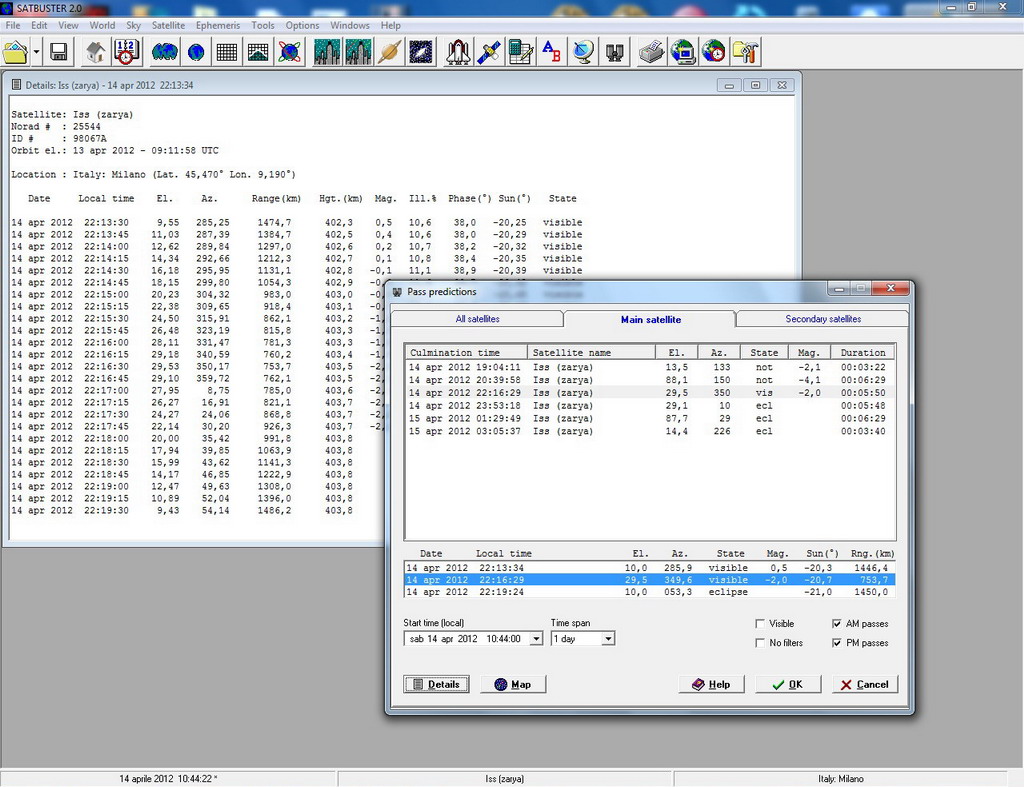Expand the arrow next to the open-folder icon
Screen dimensions: 1024x787
(x=37, y=52)
